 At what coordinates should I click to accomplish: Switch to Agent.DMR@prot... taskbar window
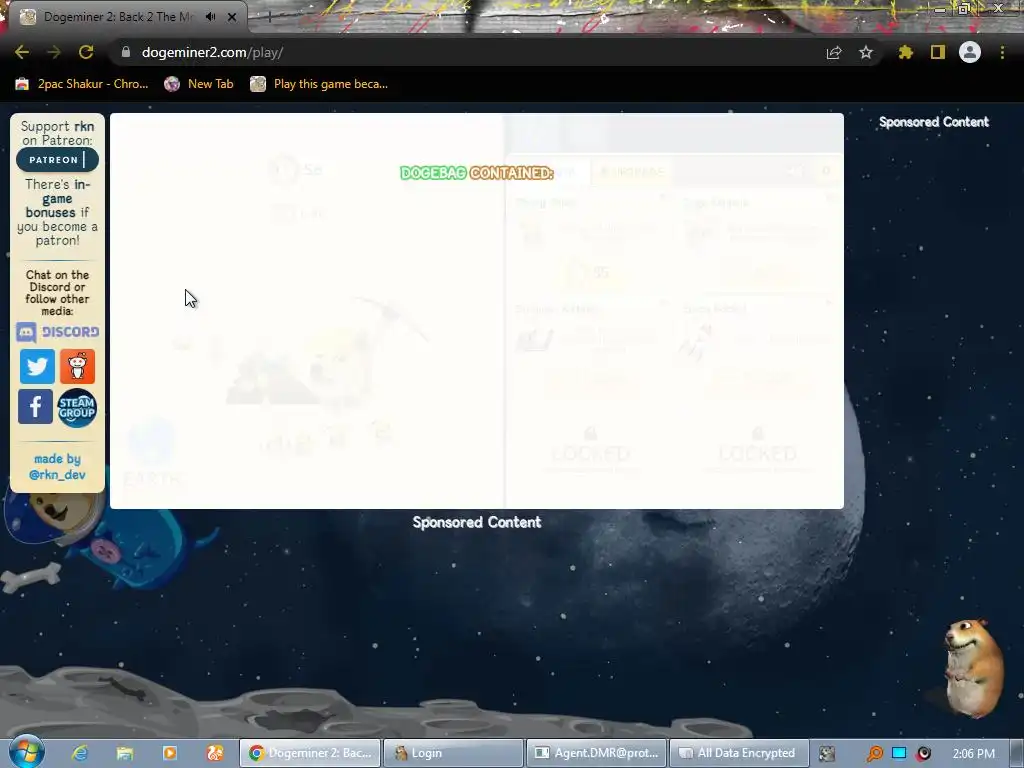[596, 753]
